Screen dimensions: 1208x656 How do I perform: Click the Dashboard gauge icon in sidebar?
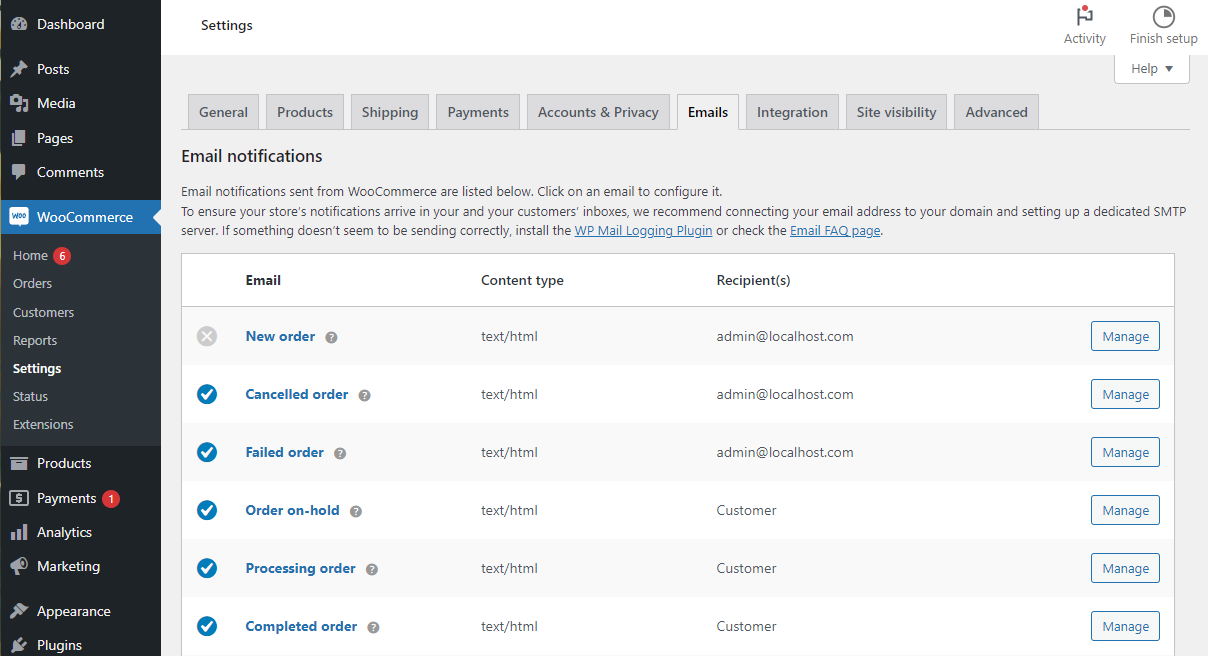click(x=19, y=24)
